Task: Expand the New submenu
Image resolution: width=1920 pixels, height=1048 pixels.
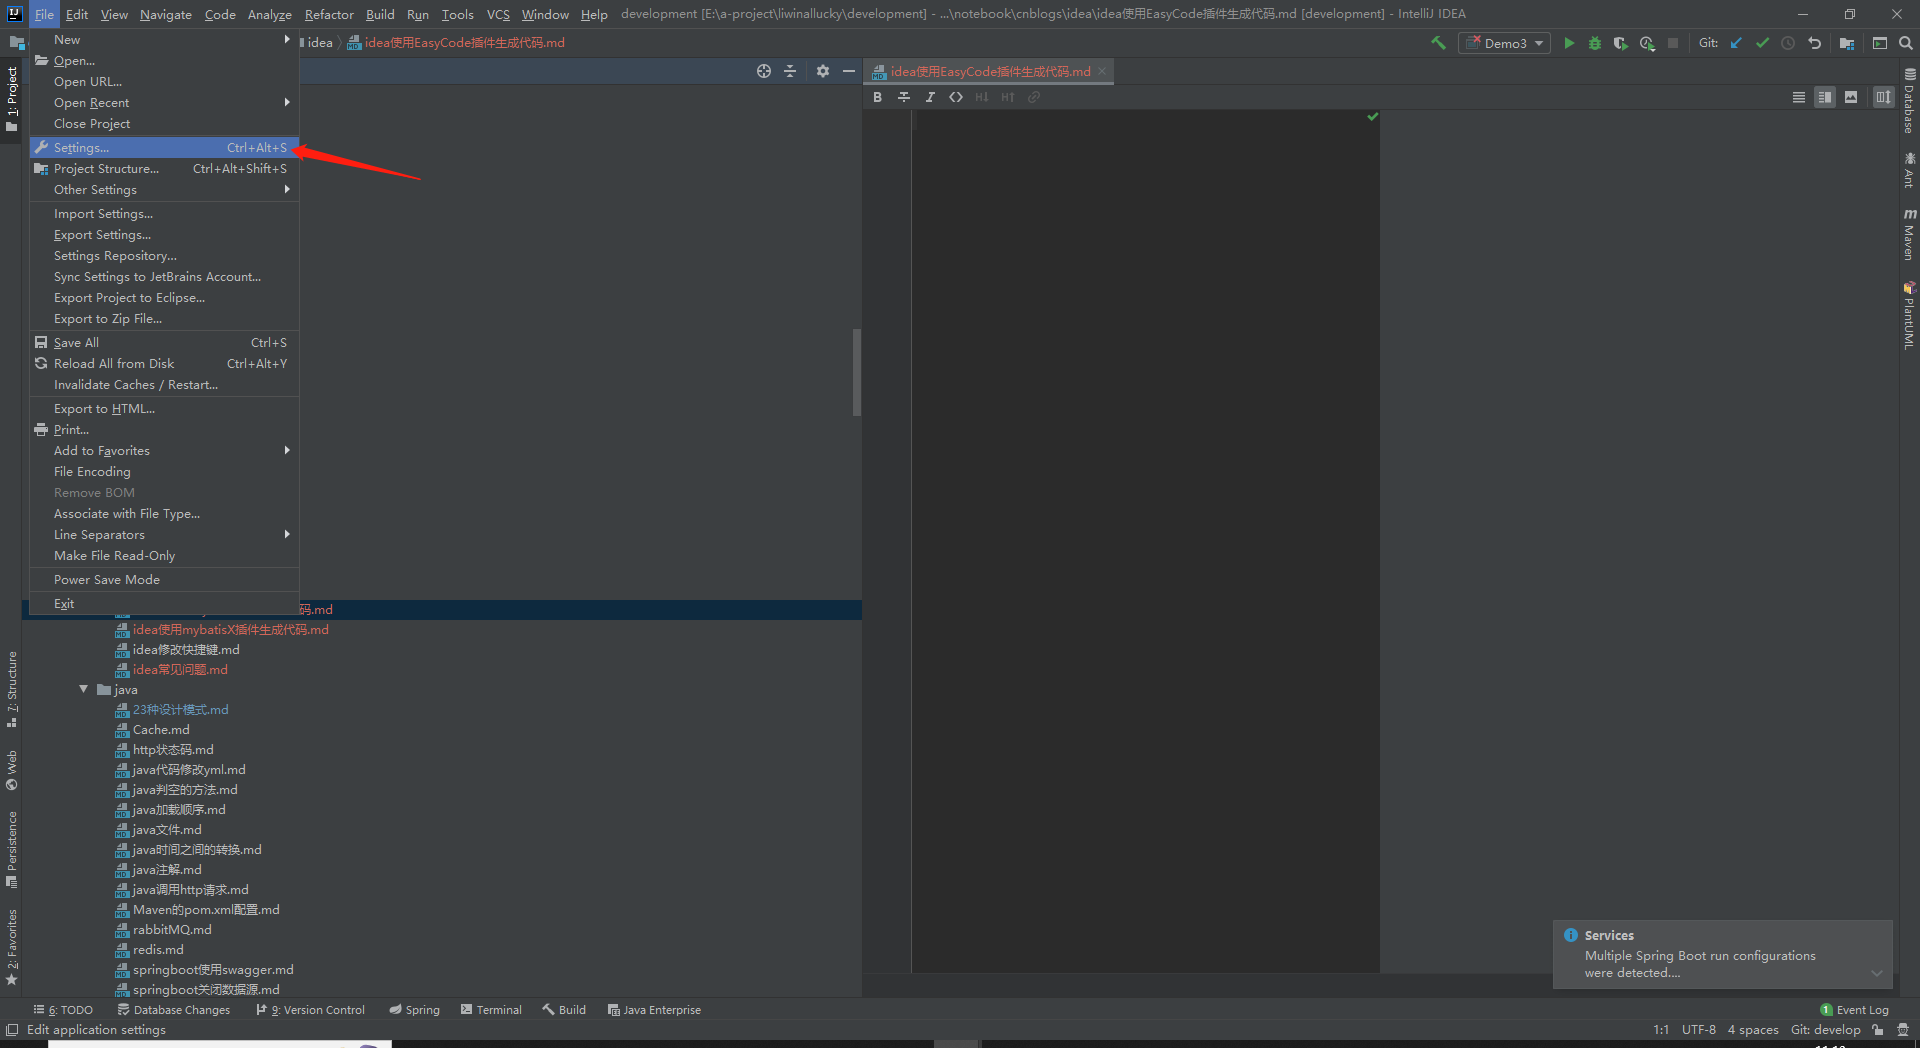Action: [x=164, y=40]
